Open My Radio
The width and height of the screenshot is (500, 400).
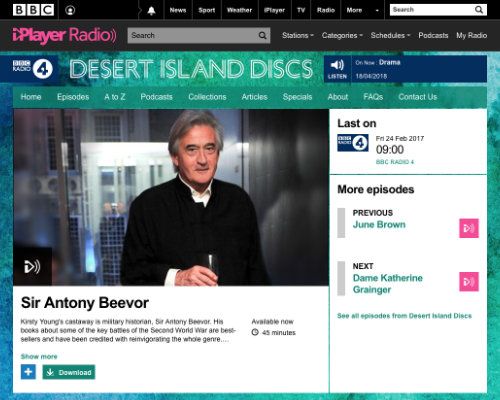pyautogui.click(x=471, y=35)
